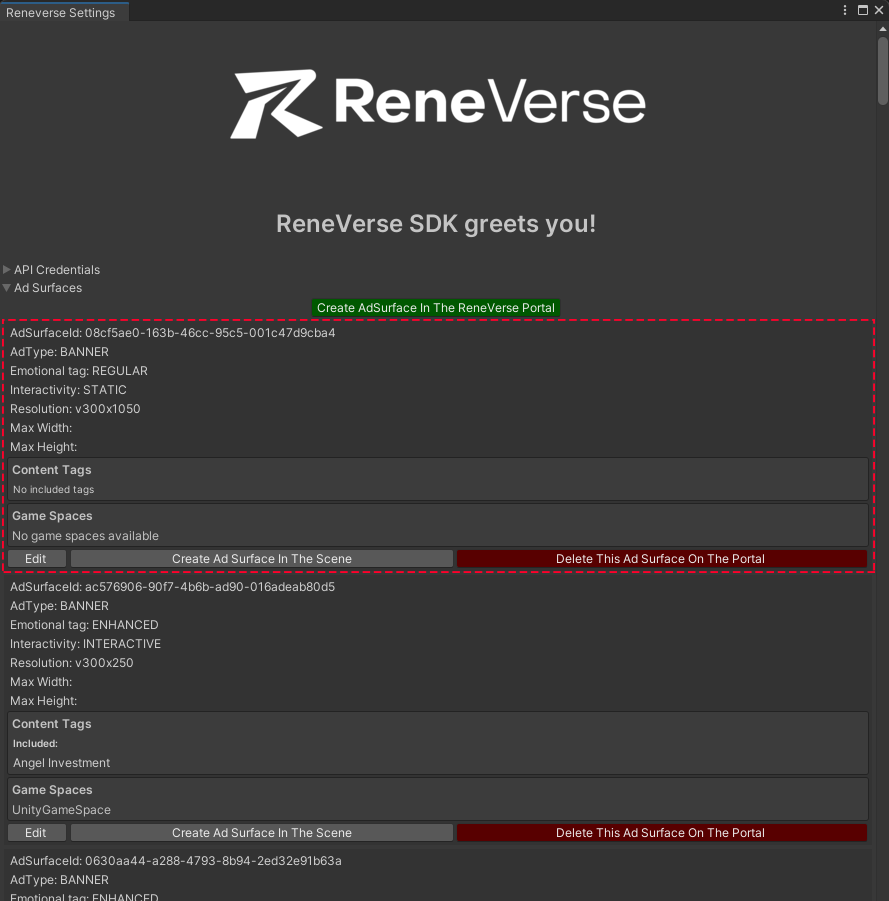
Task: Maximize the Reneverse Settings window
Action: [x=863, y=10]
